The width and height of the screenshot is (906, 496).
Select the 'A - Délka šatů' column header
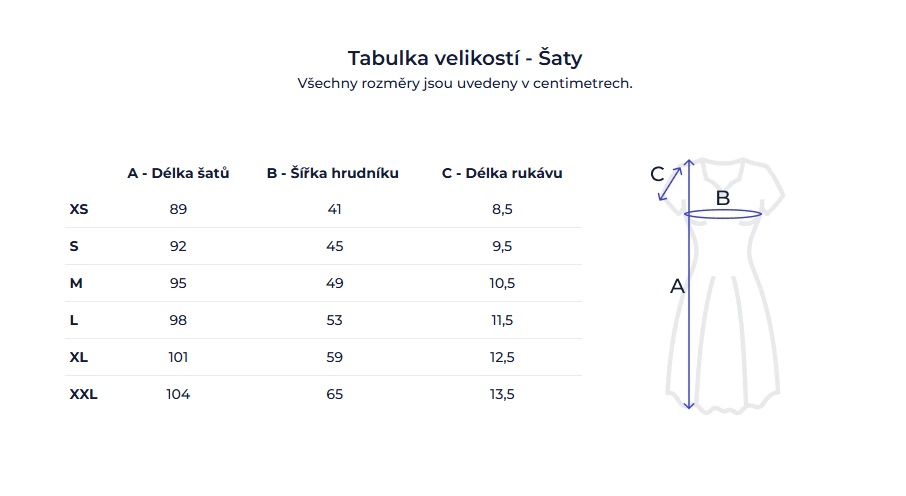[x=178, y=173]
